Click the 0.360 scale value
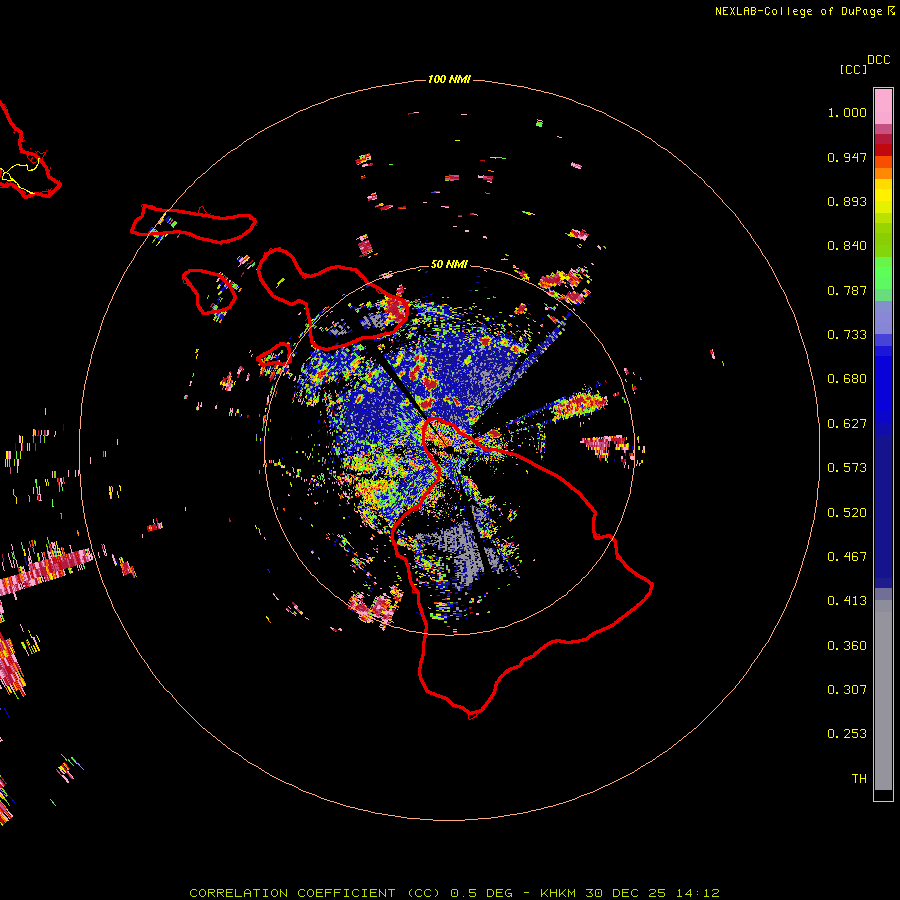 [x=847, y=646]
